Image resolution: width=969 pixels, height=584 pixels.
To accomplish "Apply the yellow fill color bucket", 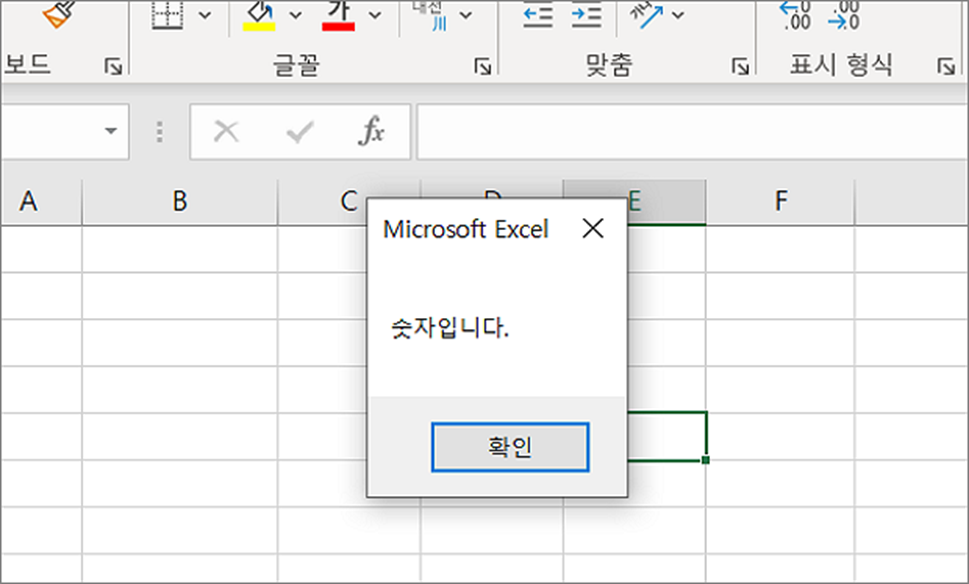I will coord(259,15).
